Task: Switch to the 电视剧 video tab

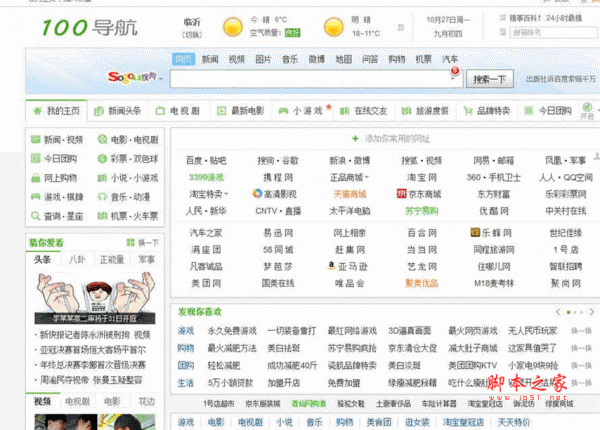Action: tap(77, 402)
